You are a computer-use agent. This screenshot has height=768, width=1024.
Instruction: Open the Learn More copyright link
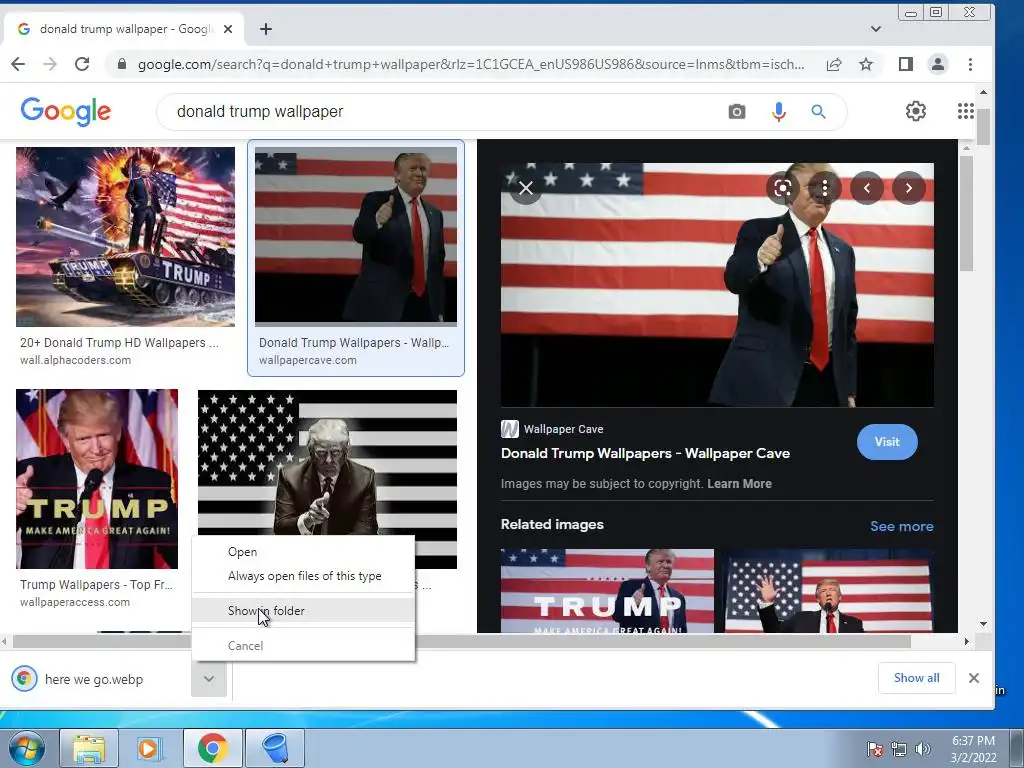tap(739, 484)
